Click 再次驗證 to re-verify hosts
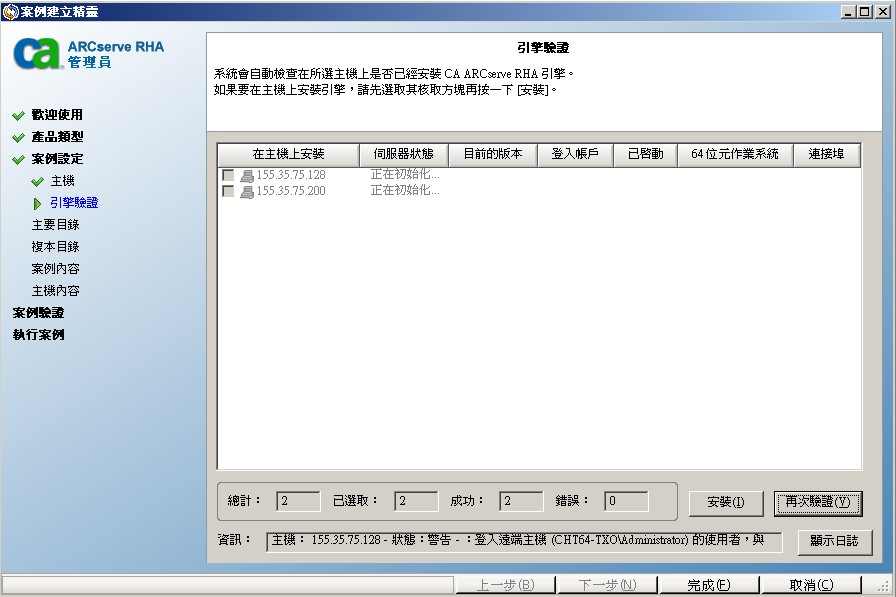896x597 pixels. [x=818, y=502]
